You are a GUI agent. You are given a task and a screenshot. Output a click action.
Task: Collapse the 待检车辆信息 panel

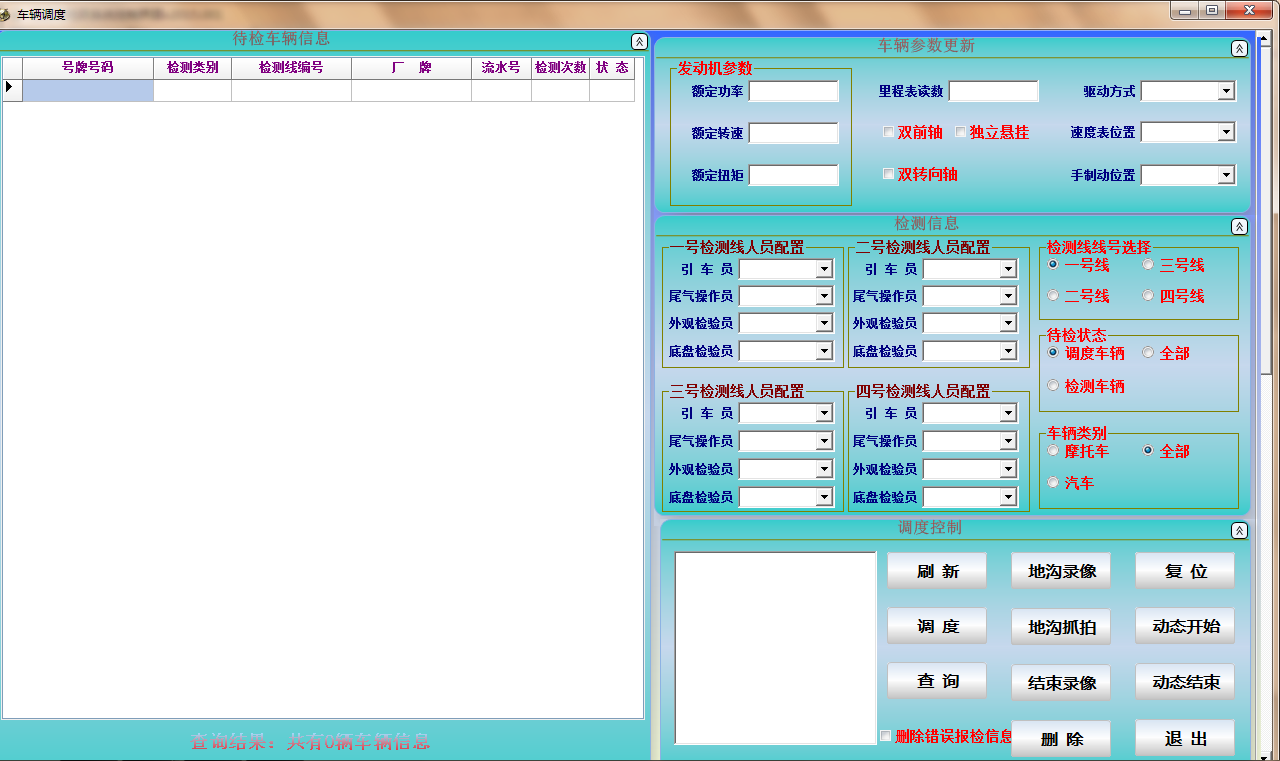tap(639, 41)
